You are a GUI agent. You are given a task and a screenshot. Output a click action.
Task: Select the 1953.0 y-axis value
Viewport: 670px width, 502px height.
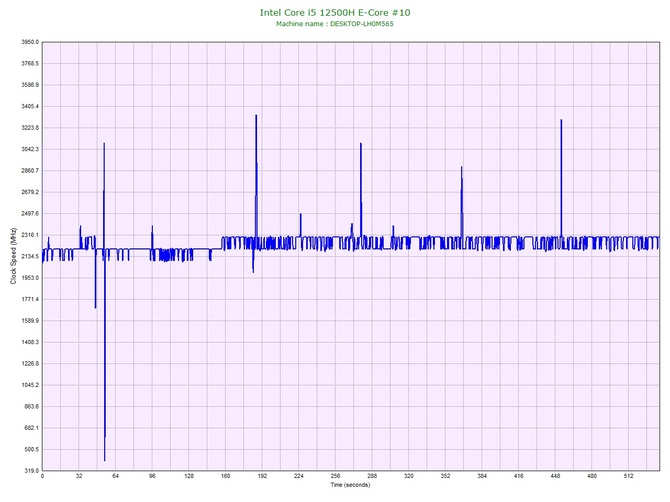30,278
